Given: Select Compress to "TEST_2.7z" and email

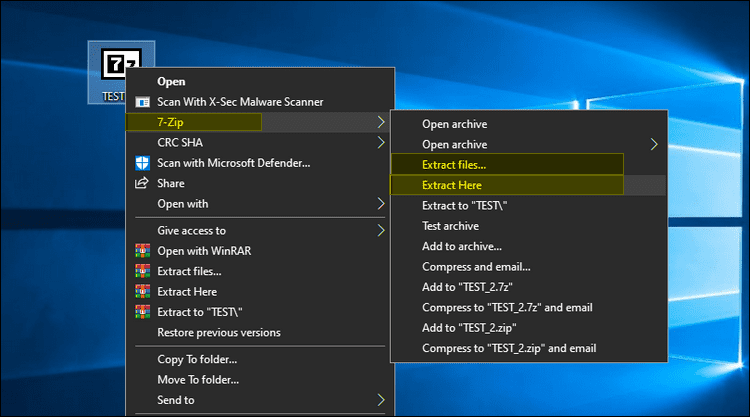Looking at the screenshot, I should pos(529,307).
